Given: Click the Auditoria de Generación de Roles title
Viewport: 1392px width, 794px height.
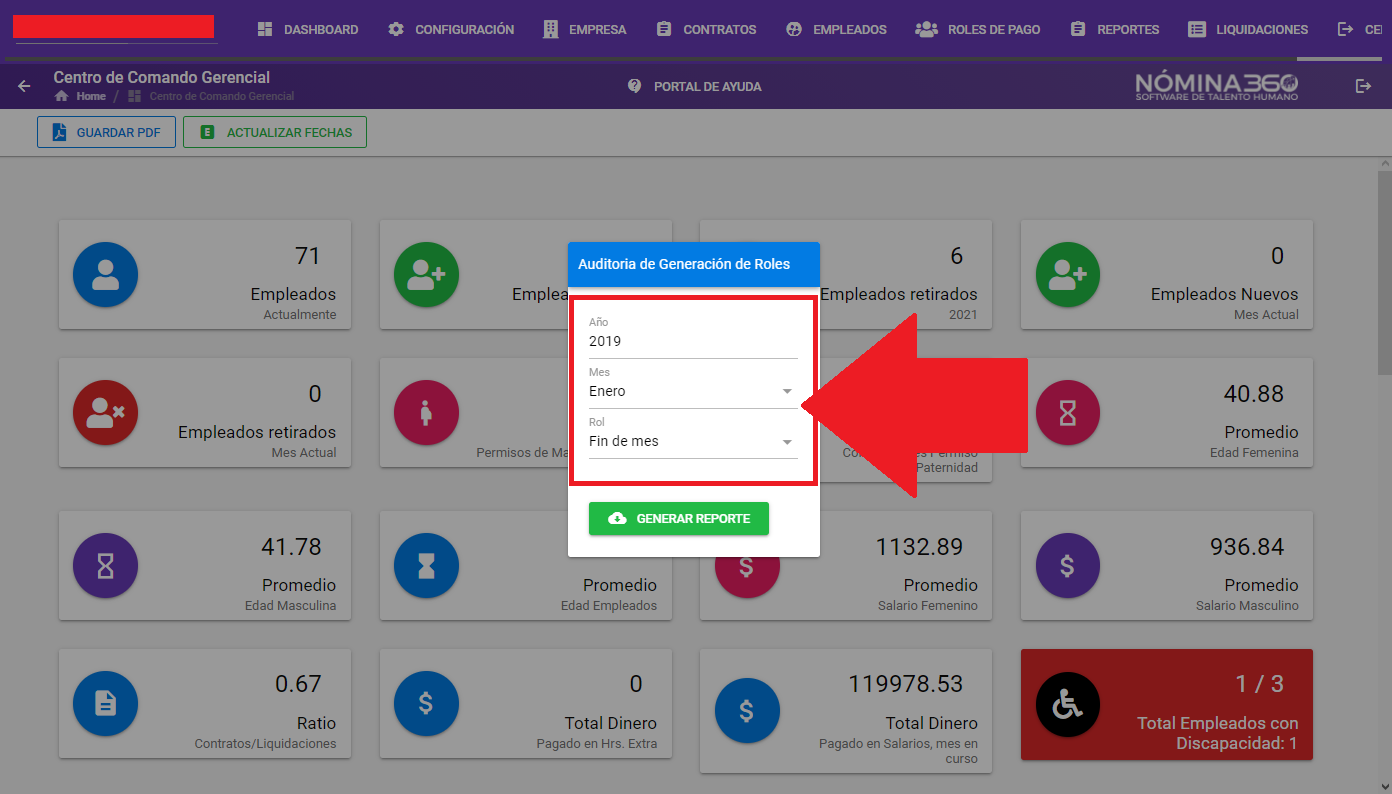Looking at the screenshot, I should coord(684,264).
